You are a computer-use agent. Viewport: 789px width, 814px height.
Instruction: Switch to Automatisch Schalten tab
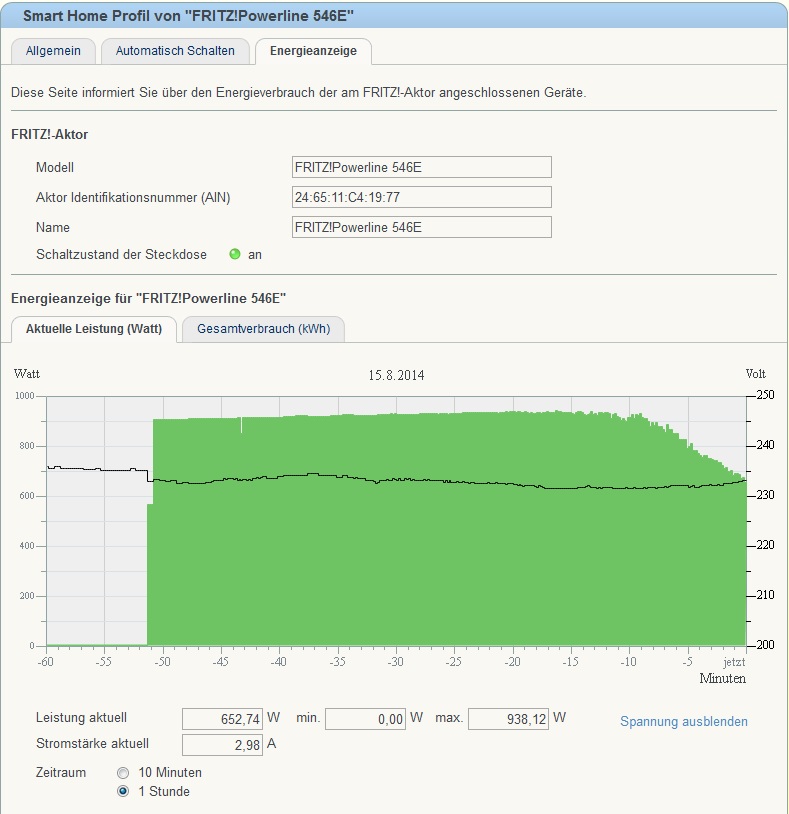175,51
